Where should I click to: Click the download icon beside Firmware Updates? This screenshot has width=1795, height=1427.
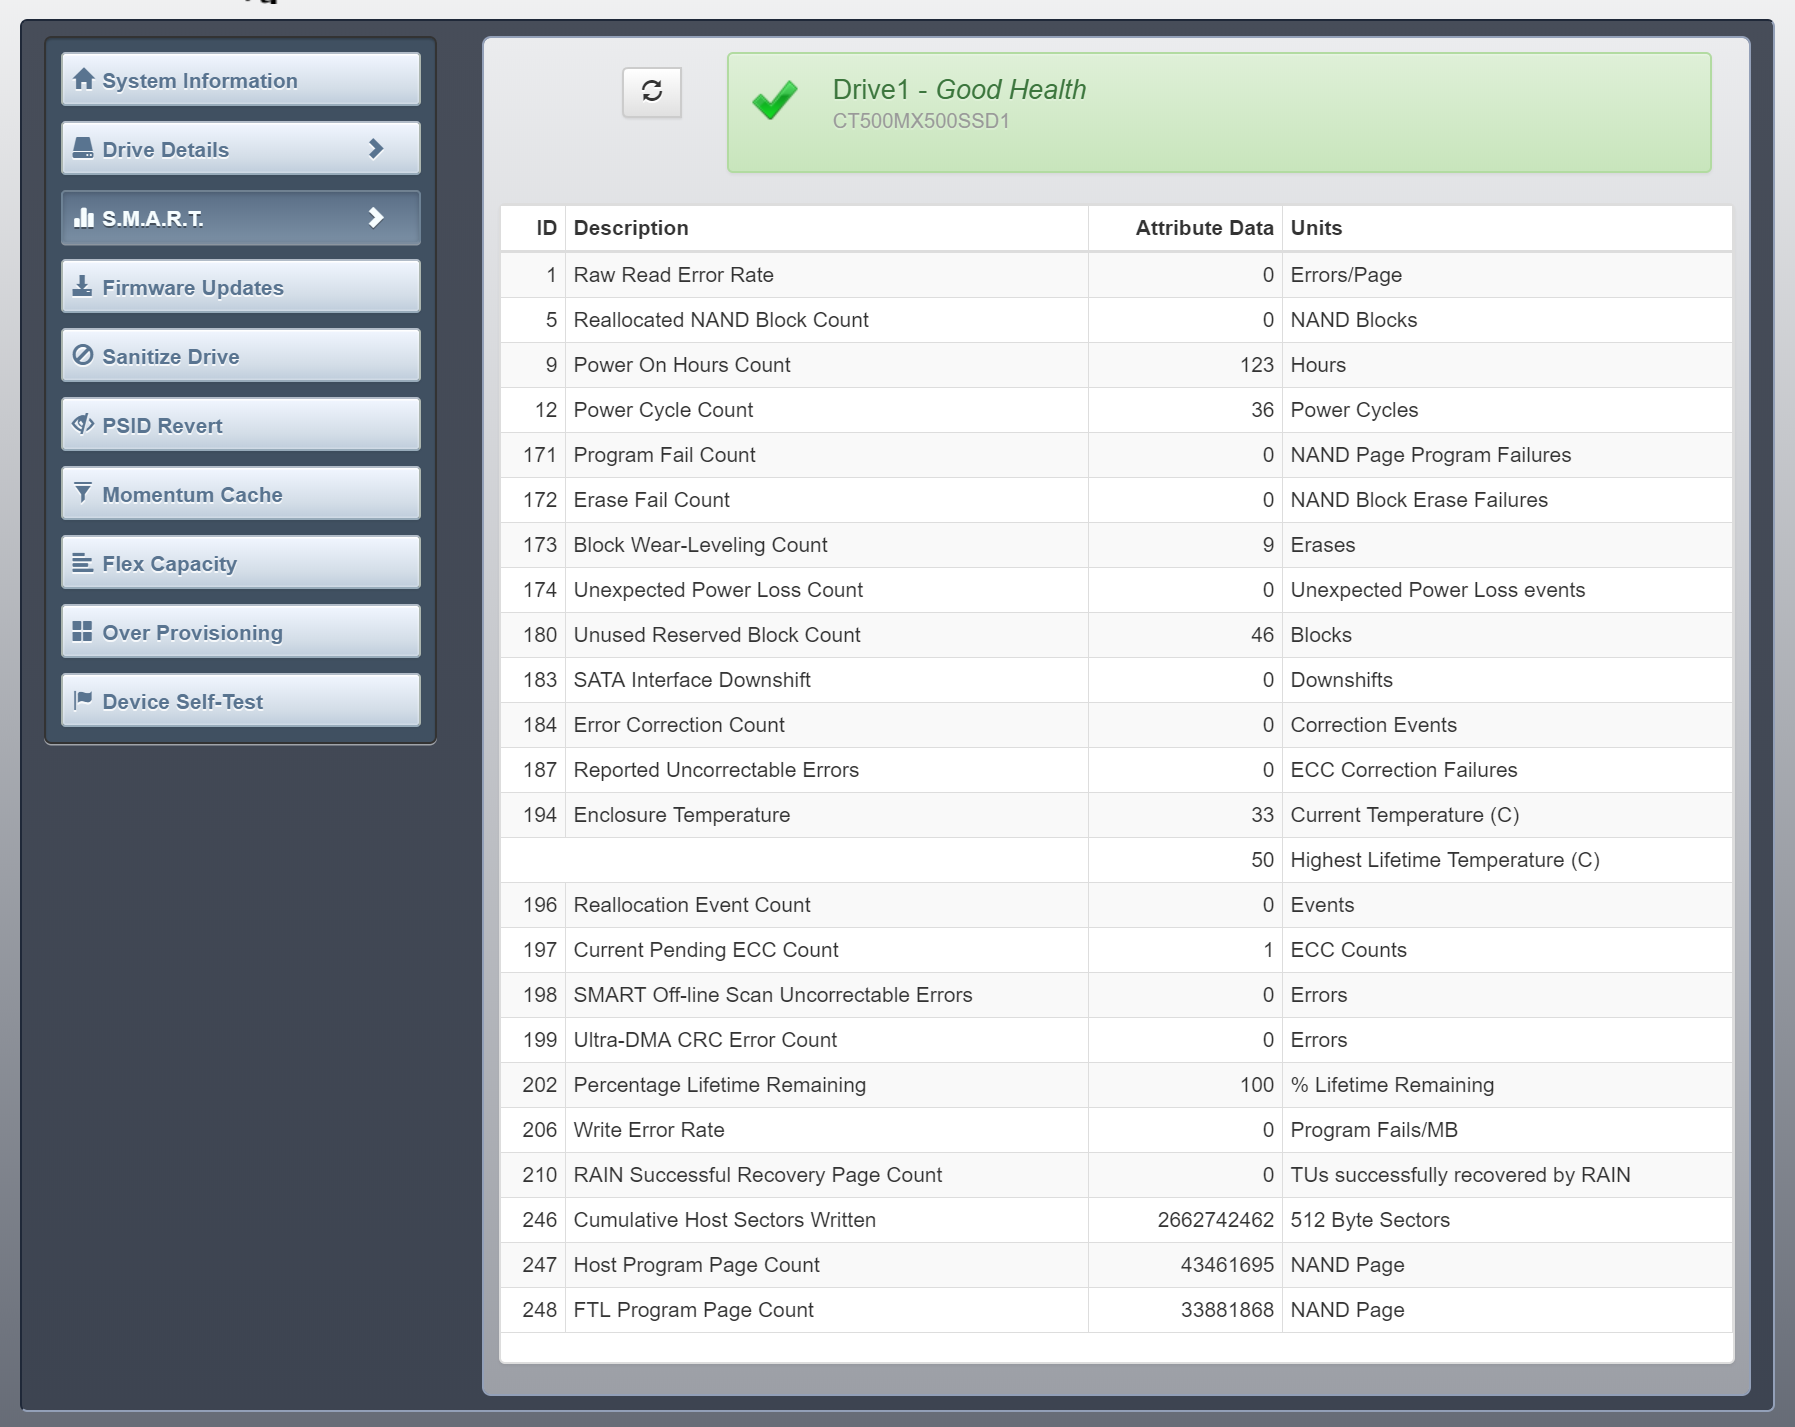click(x=84, y=286)
